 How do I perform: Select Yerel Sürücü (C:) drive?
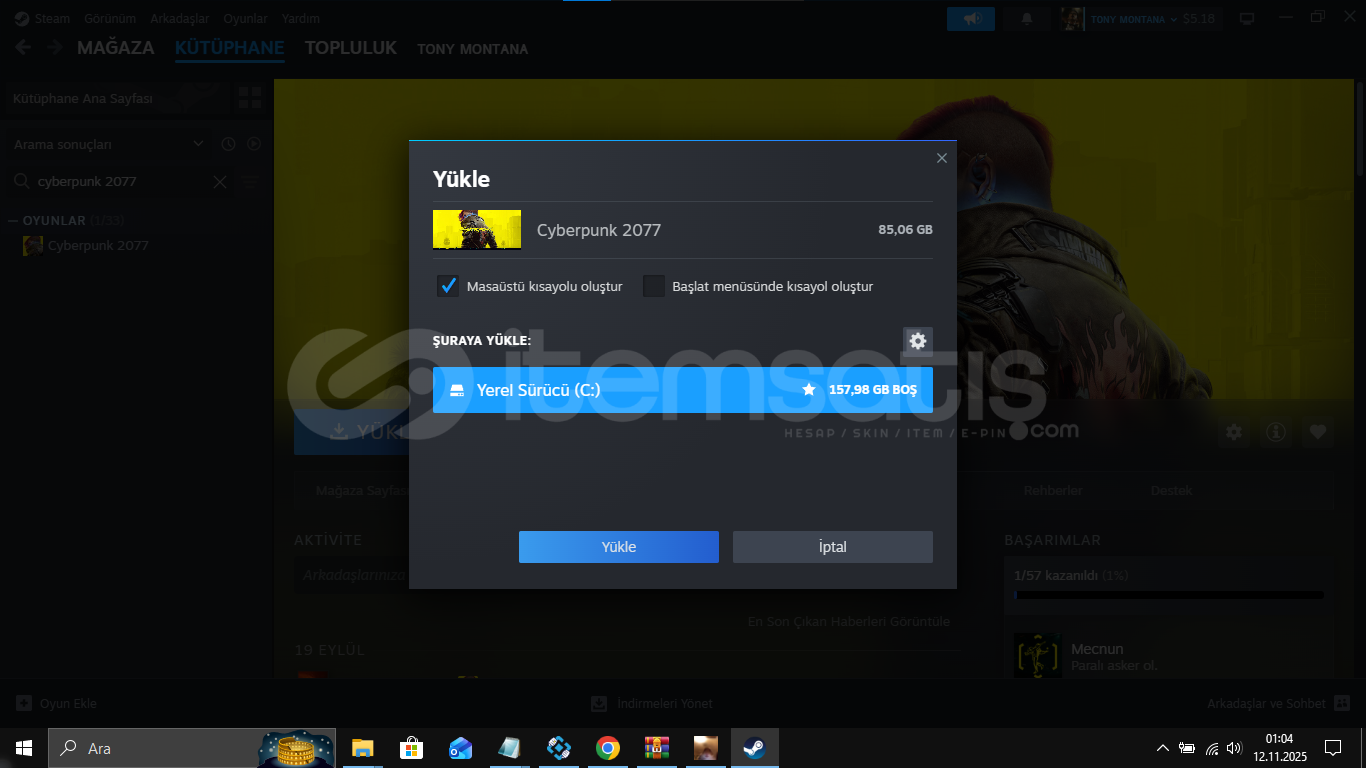coord(683,390)
